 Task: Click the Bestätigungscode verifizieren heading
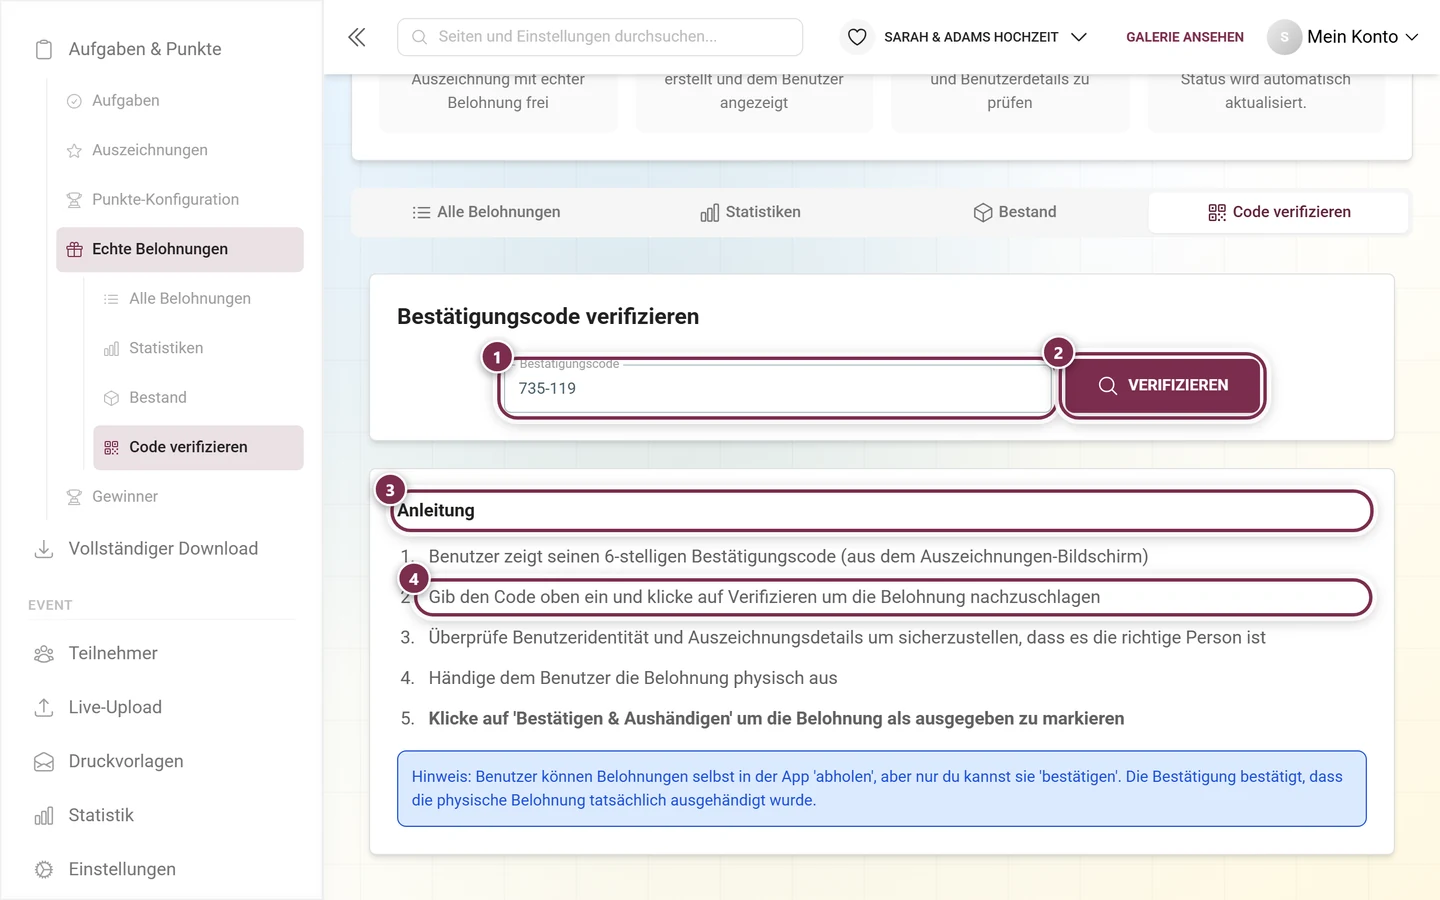click(x=548, y=317)
